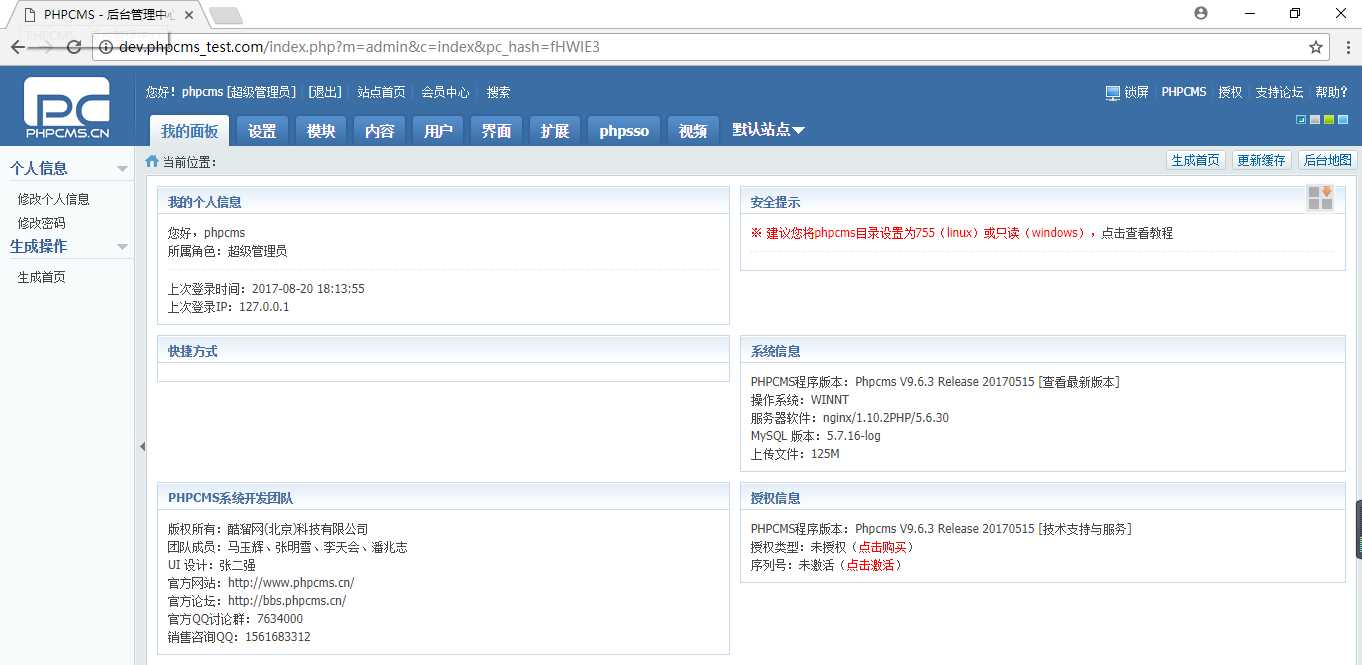This screenshot has height=665, width=1362.
Task: Click the red 点击激活 link
Action: tap(870, 565)
